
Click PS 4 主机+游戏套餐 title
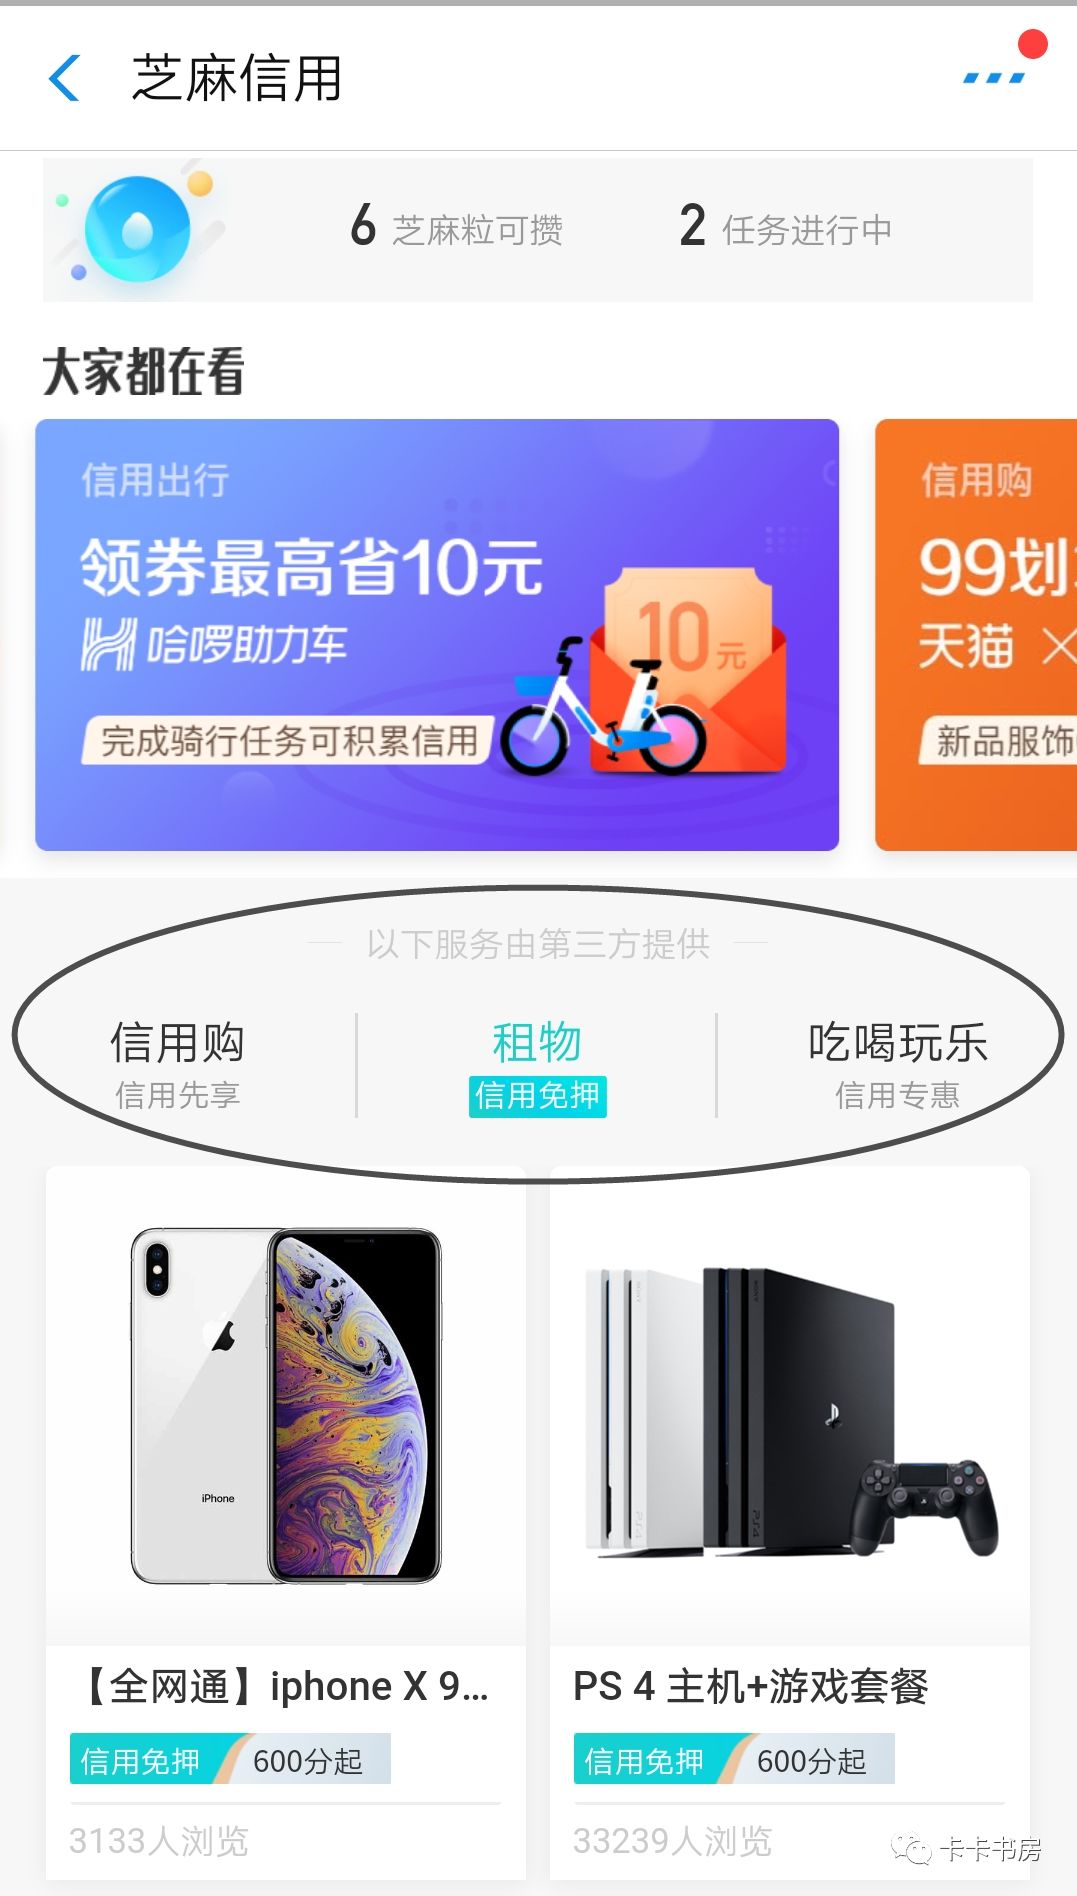pos(751,1686)
